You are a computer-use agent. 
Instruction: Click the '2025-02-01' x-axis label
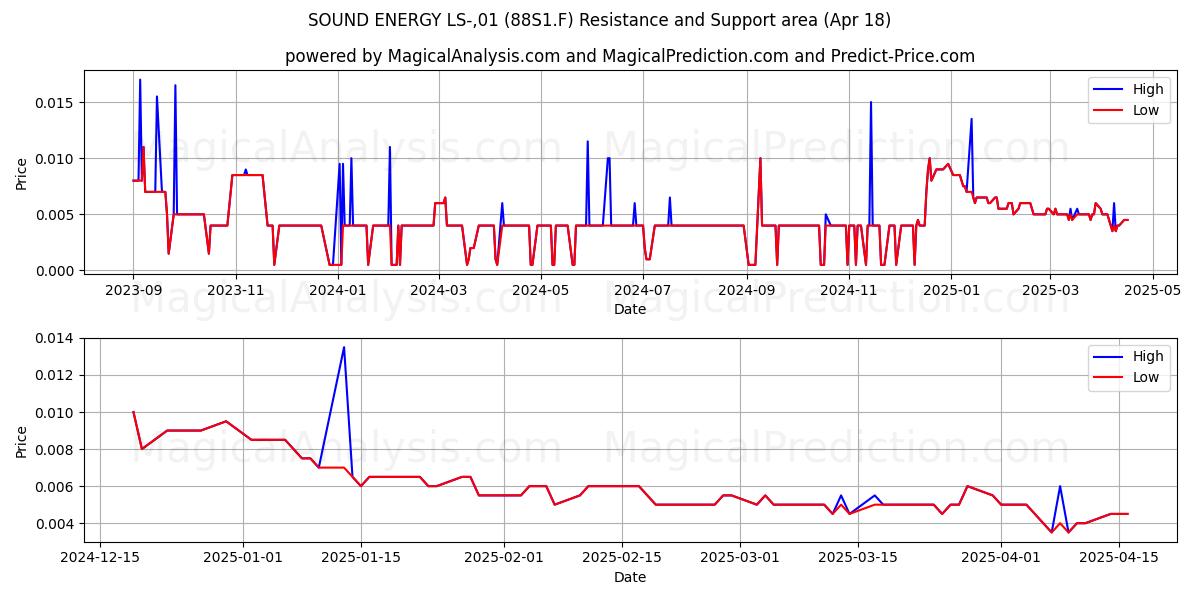(504, 558)
